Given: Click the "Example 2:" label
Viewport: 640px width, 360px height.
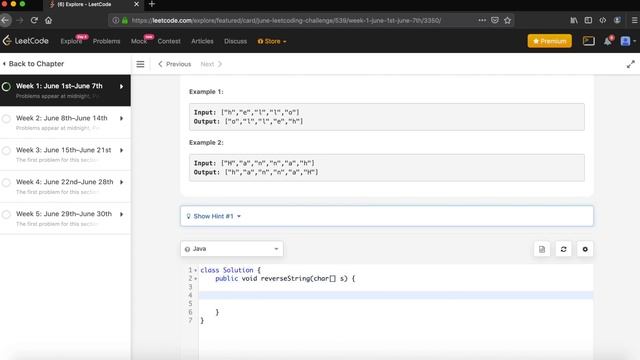Looking at the screenshot, I should tap(206, 142).
